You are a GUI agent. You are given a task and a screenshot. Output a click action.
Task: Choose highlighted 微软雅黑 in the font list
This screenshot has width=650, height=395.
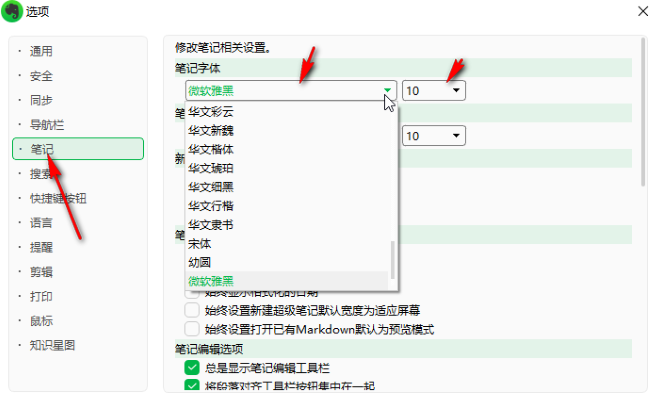[288, 281]
